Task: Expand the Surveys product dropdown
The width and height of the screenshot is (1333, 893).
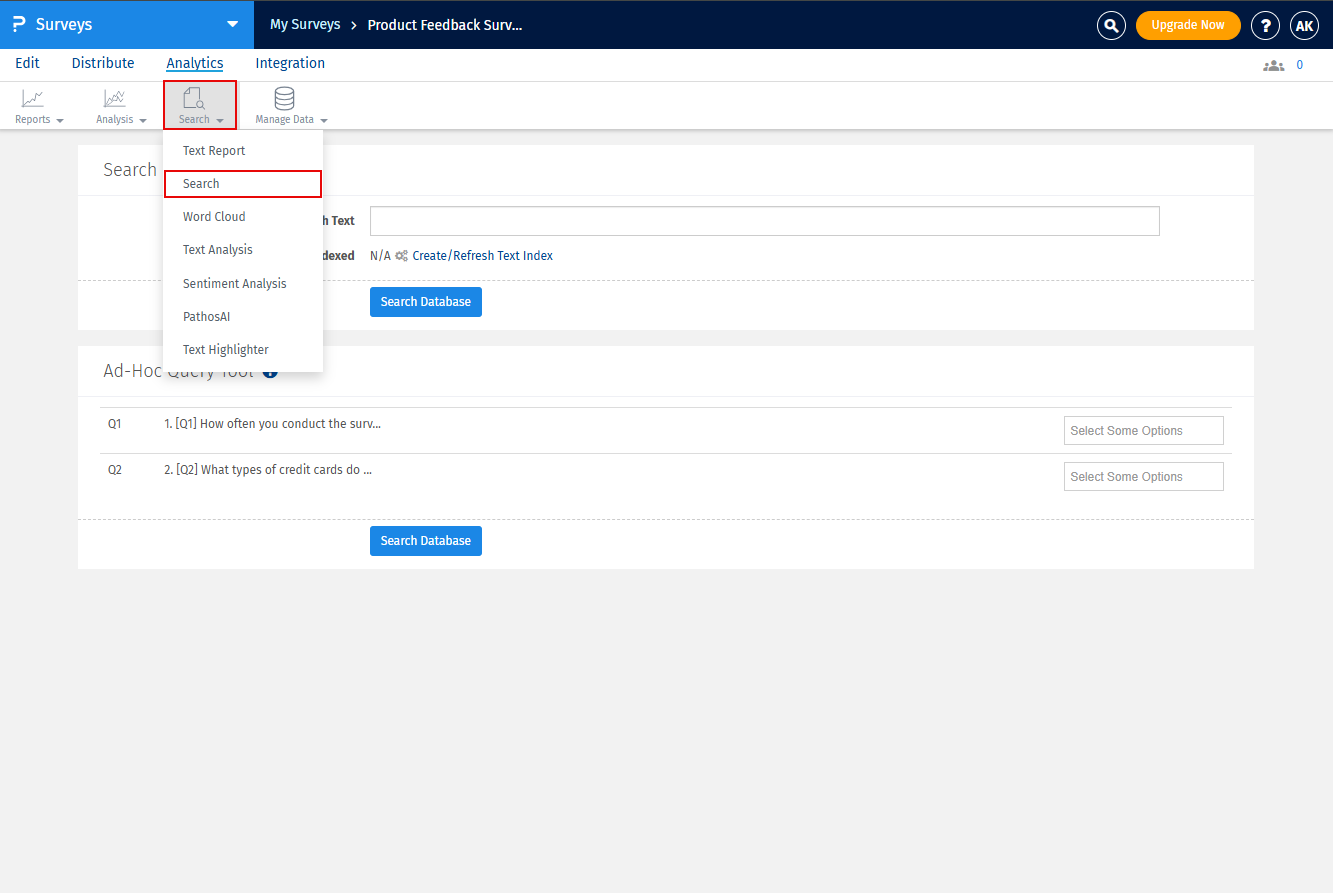Action: click(x=232, y=24)
